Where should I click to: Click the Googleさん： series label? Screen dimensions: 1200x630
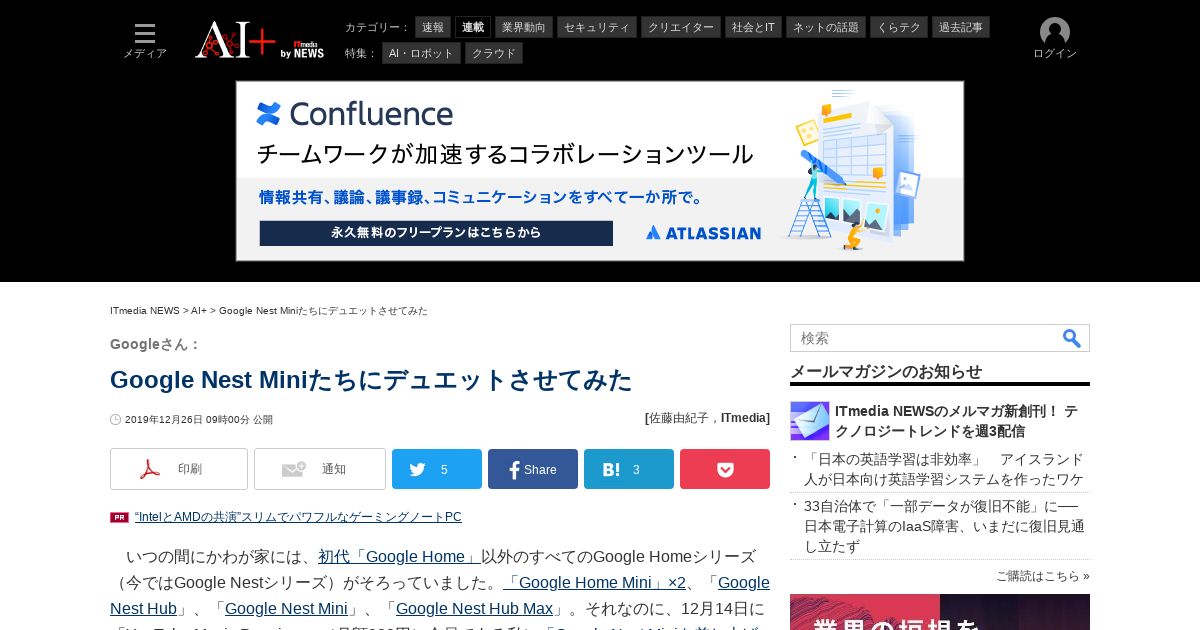coord(155,344)
